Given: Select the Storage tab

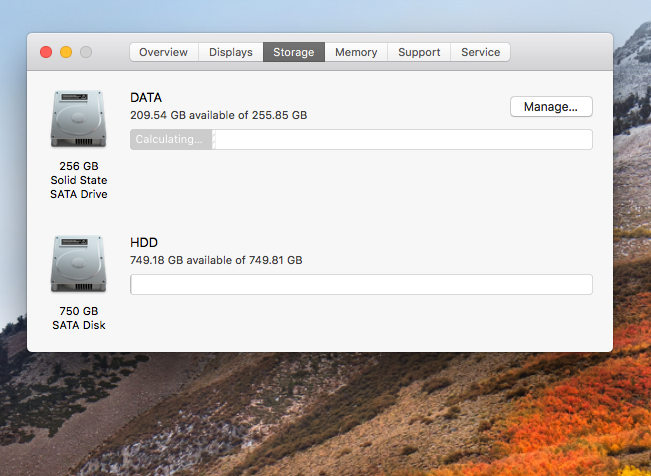Looking at the screenshot, I should click(x=293, y=52).
